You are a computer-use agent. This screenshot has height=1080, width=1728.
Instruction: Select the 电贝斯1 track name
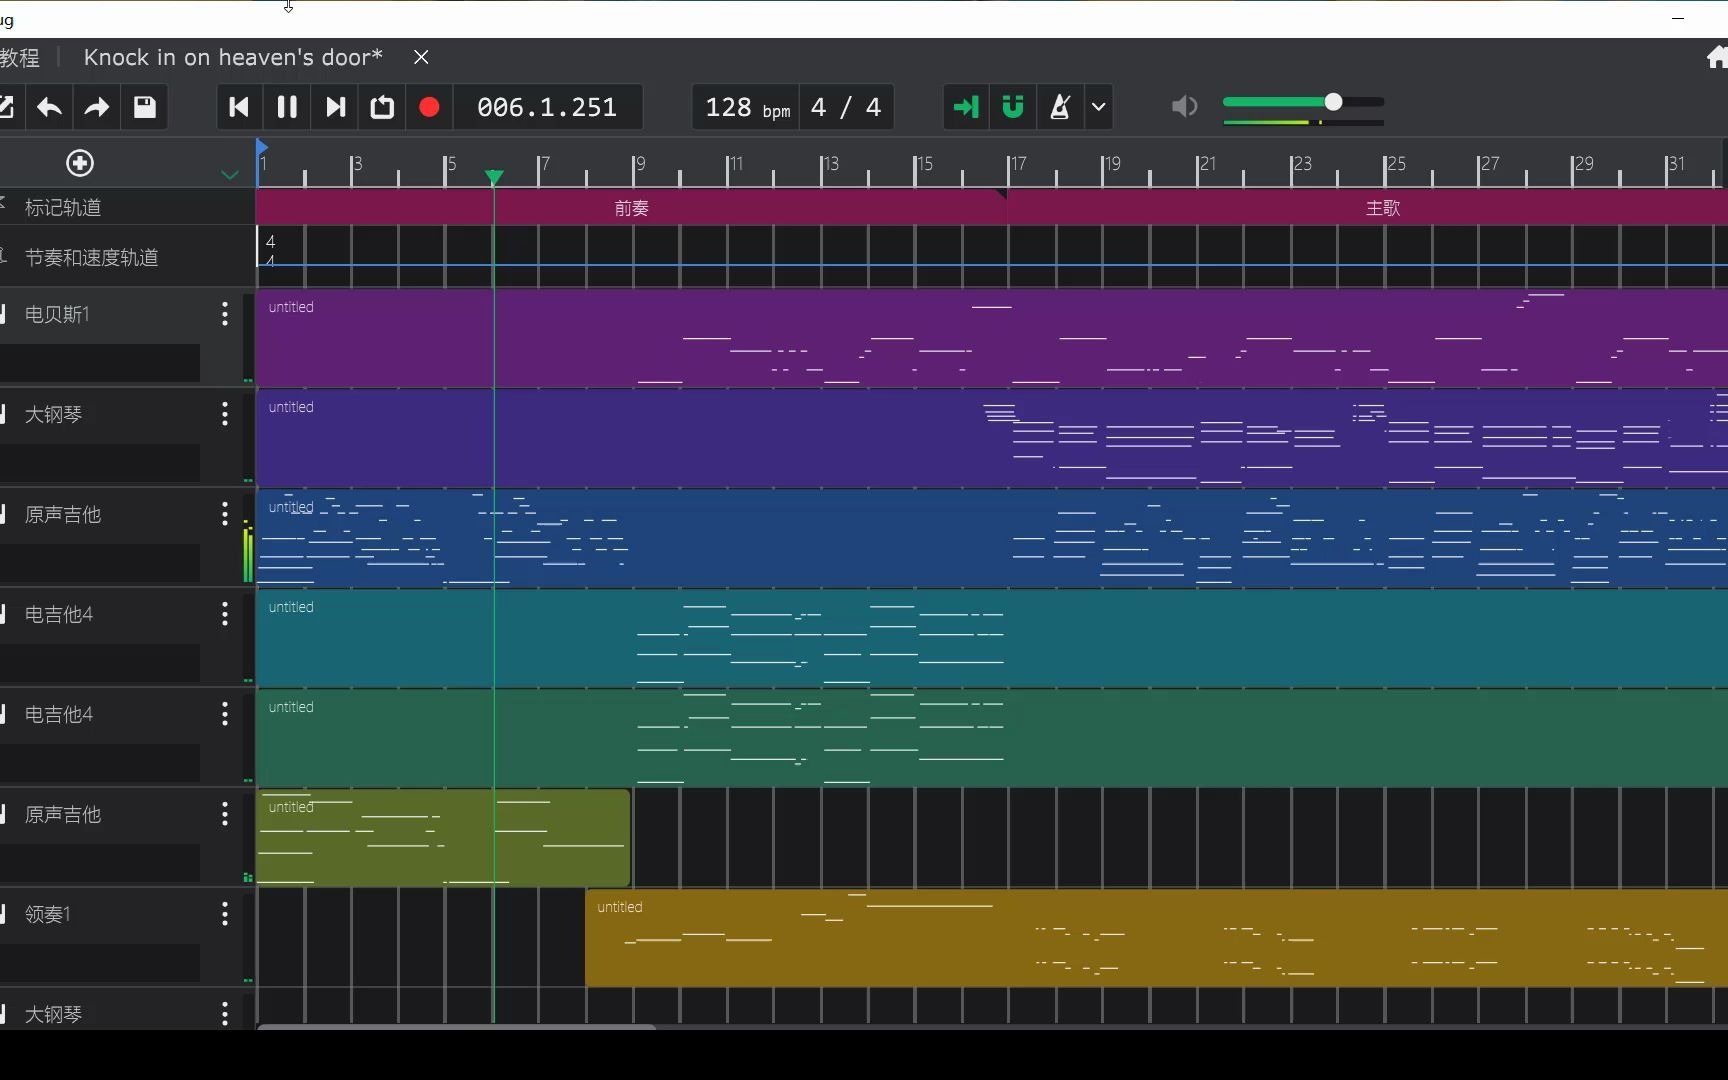57,314
